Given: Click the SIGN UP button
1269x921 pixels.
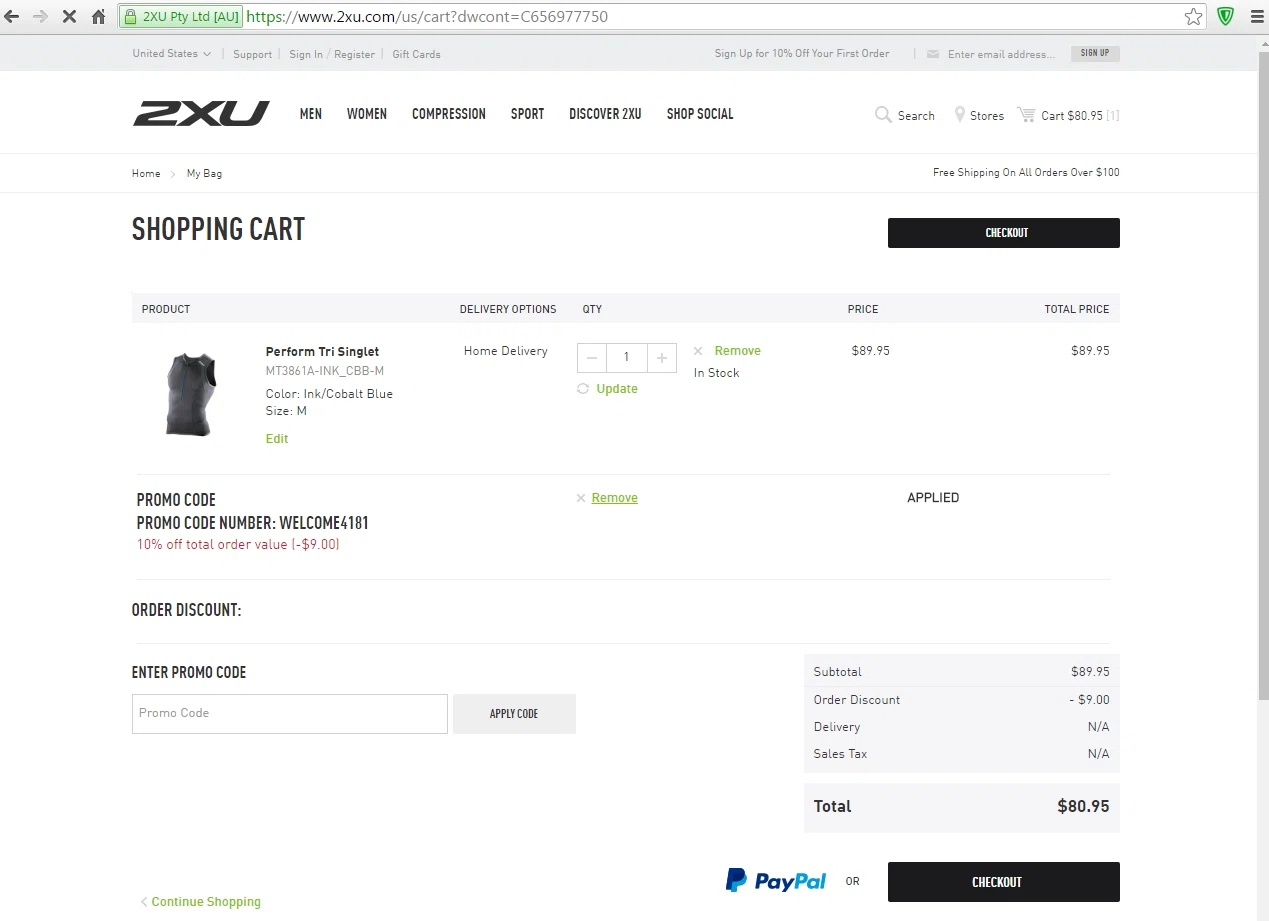Looking at the screenshot, I should [x=1095, y=53].
